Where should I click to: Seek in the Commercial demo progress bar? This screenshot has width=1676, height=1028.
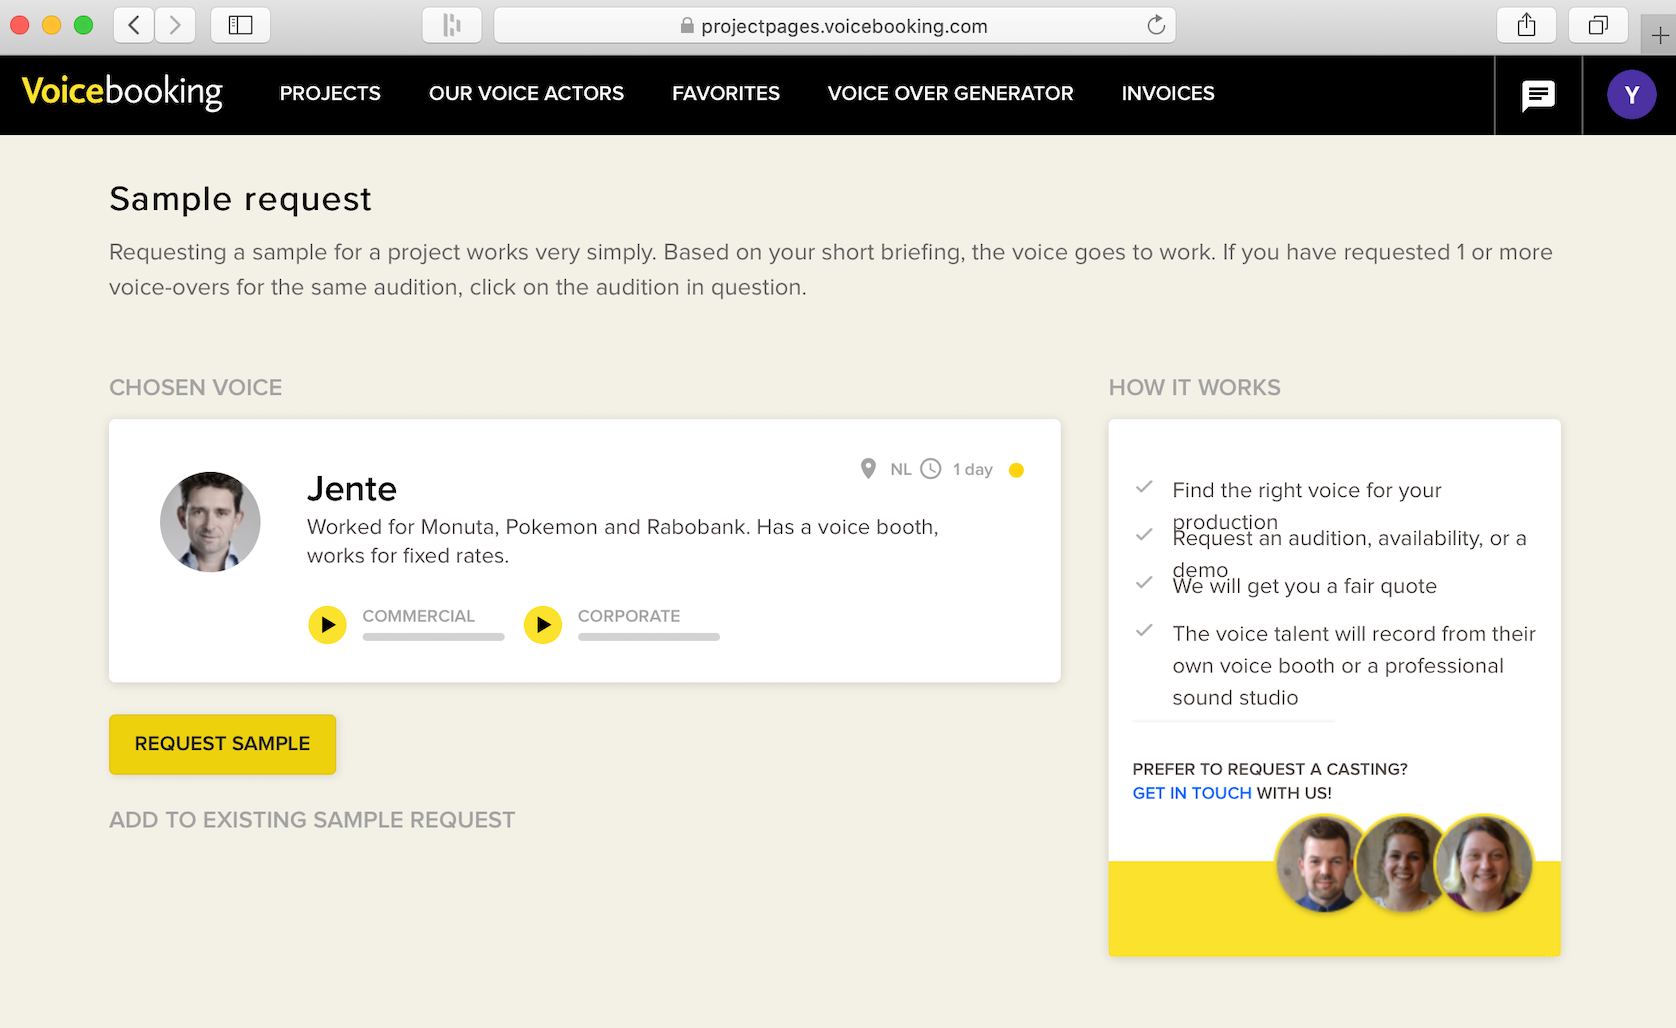pos(433,637)
